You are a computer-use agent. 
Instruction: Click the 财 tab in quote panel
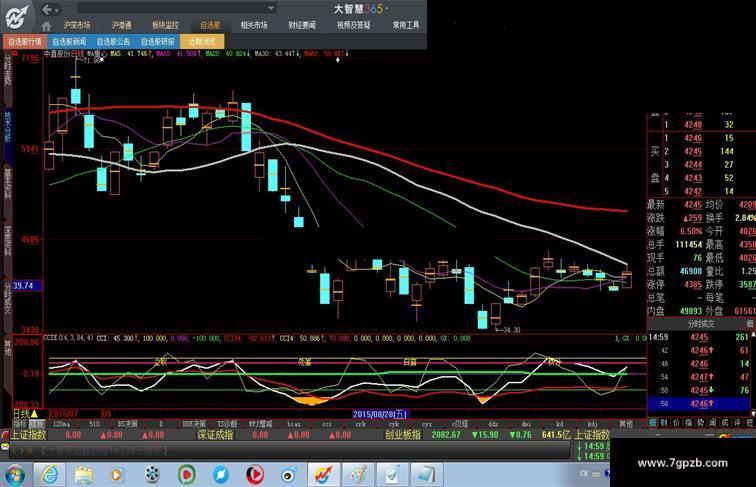click(664, 422)
